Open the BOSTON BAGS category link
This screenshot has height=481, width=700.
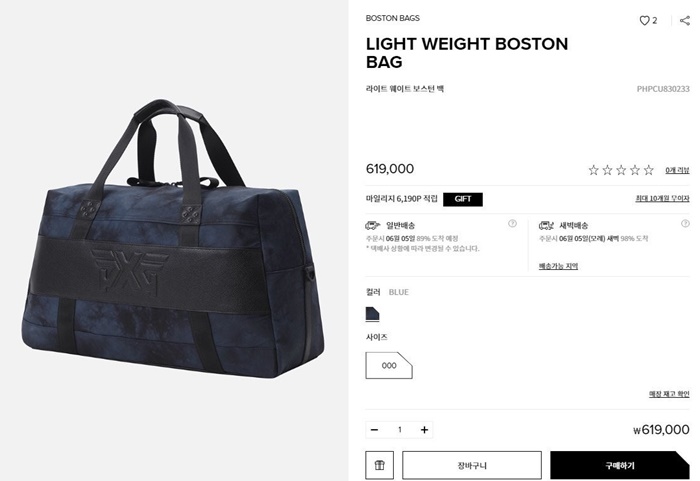[x=392, y=18]
